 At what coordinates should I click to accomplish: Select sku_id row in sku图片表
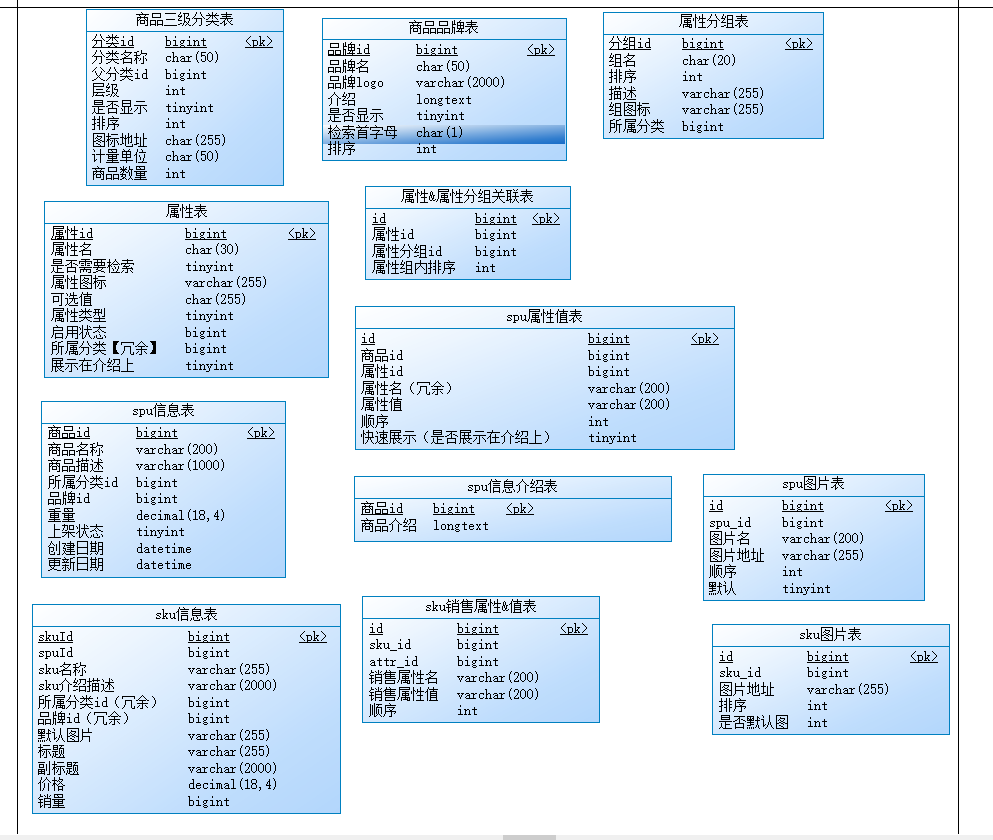click(830, 673)
